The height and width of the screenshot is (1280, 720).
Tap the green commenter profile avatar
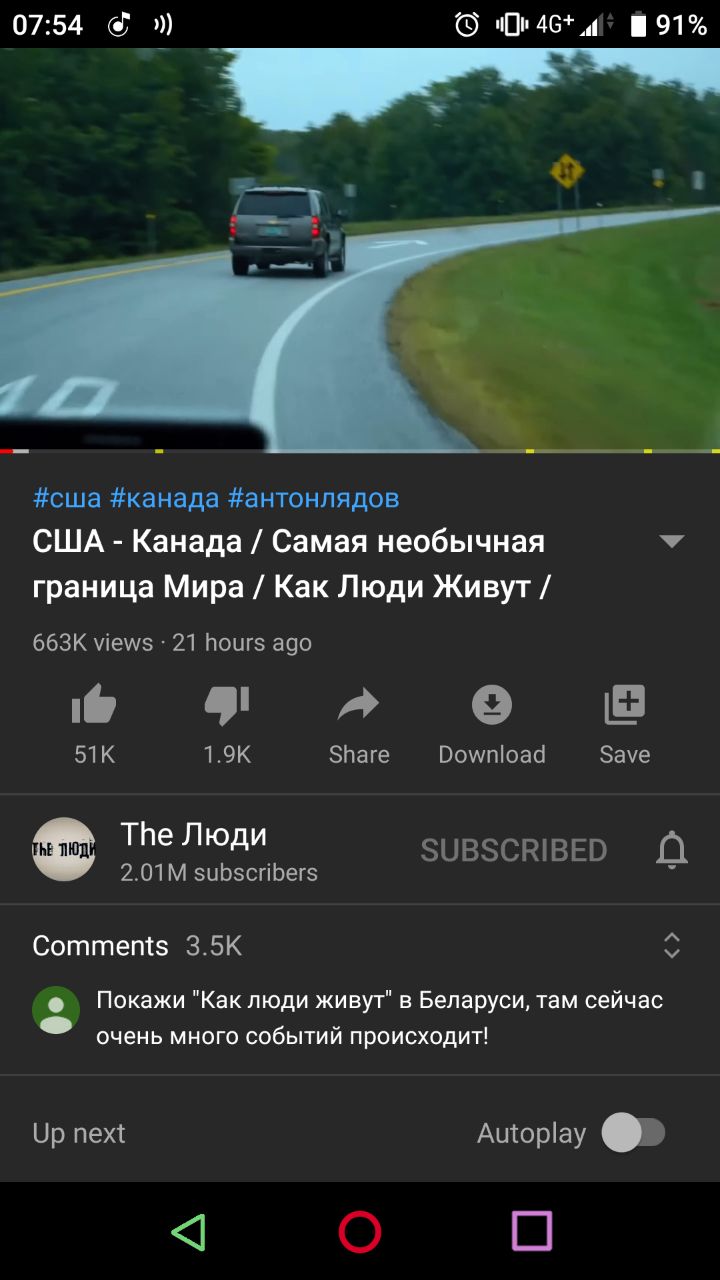[56, 1010]
